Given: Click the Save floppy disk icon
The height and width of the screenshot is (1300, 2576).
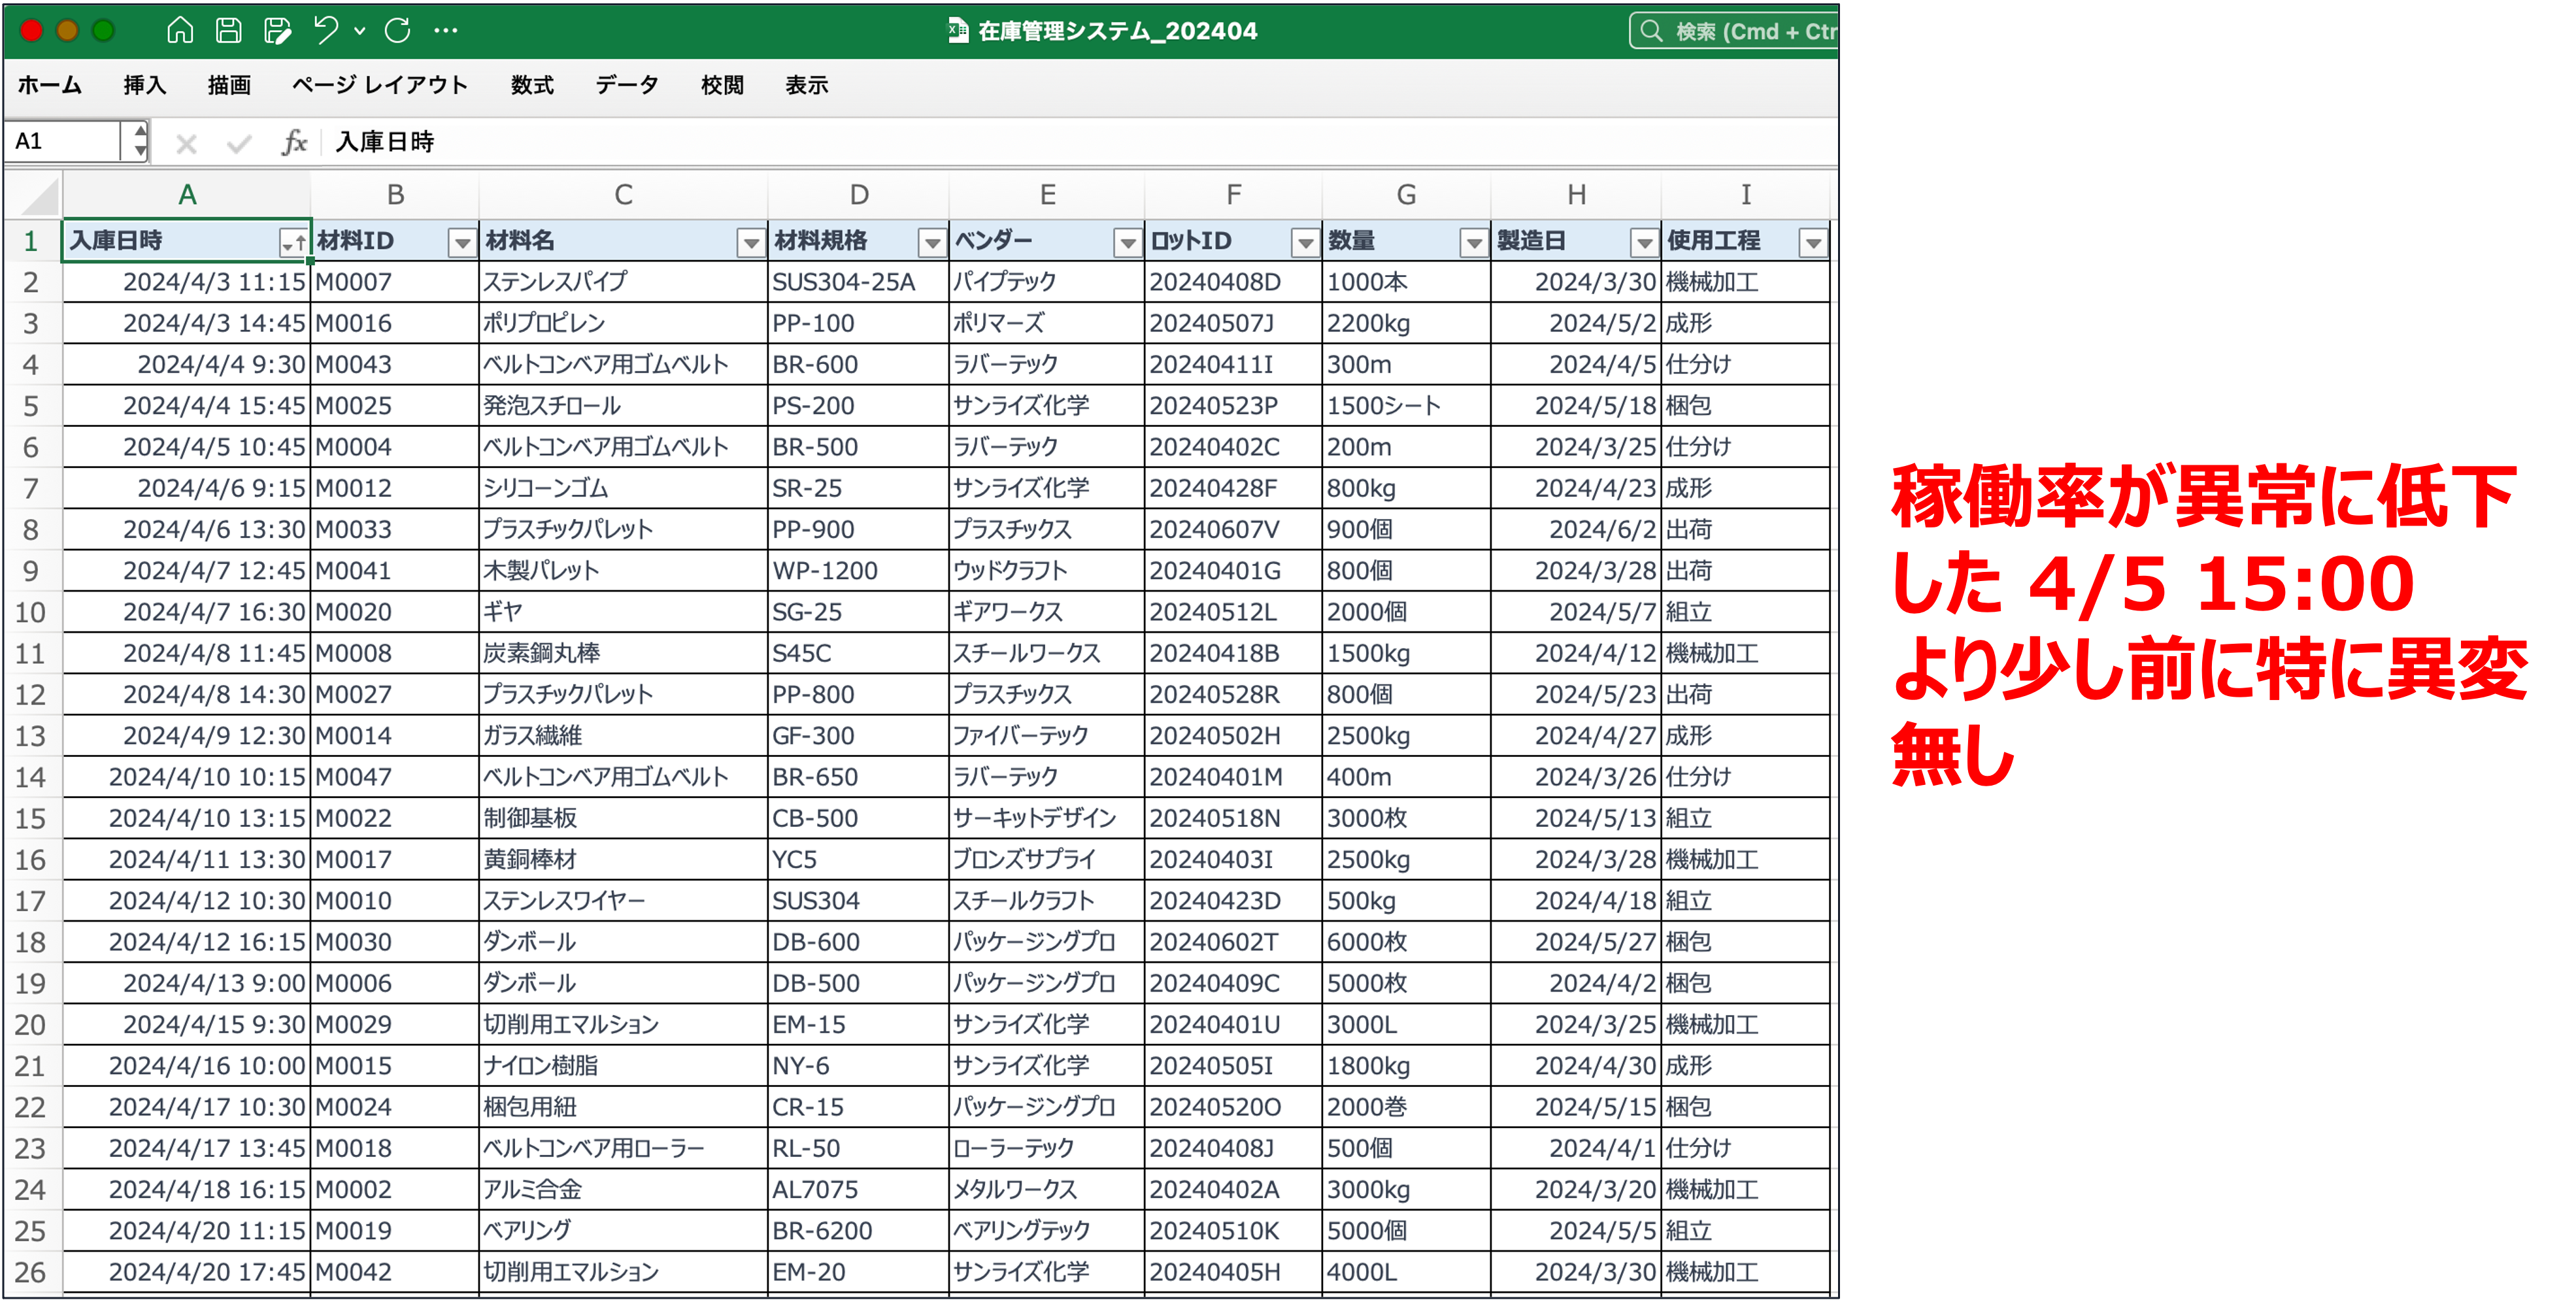Looking at the screenshot, I should click(229, 31).
